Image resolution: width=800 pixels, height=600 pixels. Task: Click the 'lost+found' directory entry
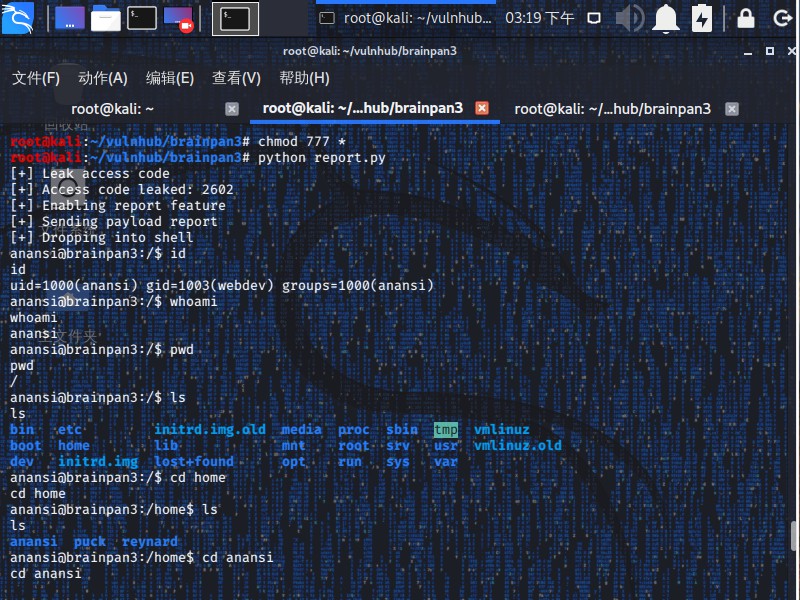pyautogui.click(x=194, y=461)
